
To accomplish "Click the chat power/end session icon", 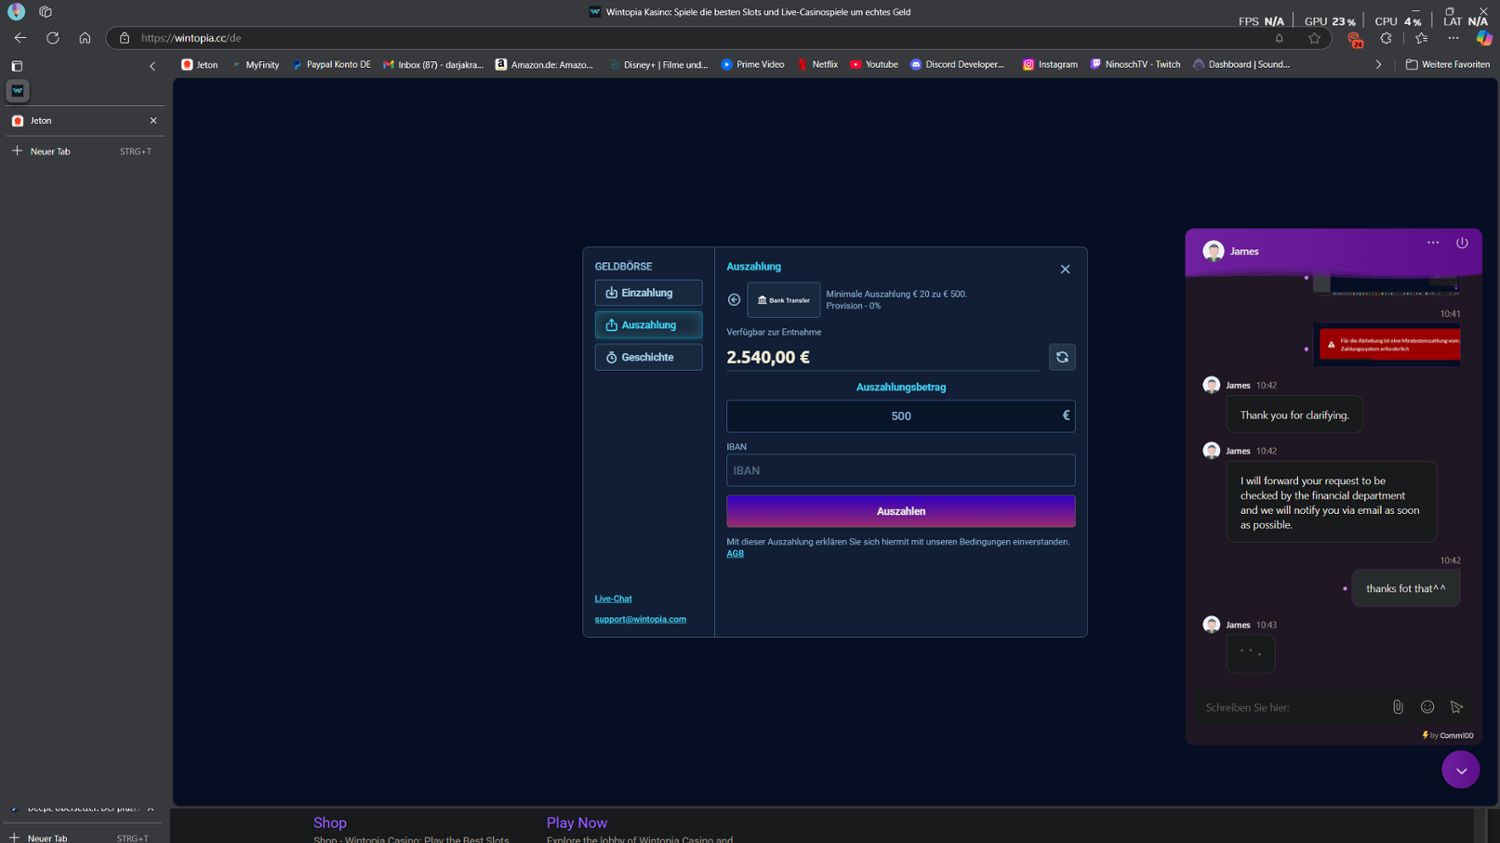I will (x=1462, y=243).
